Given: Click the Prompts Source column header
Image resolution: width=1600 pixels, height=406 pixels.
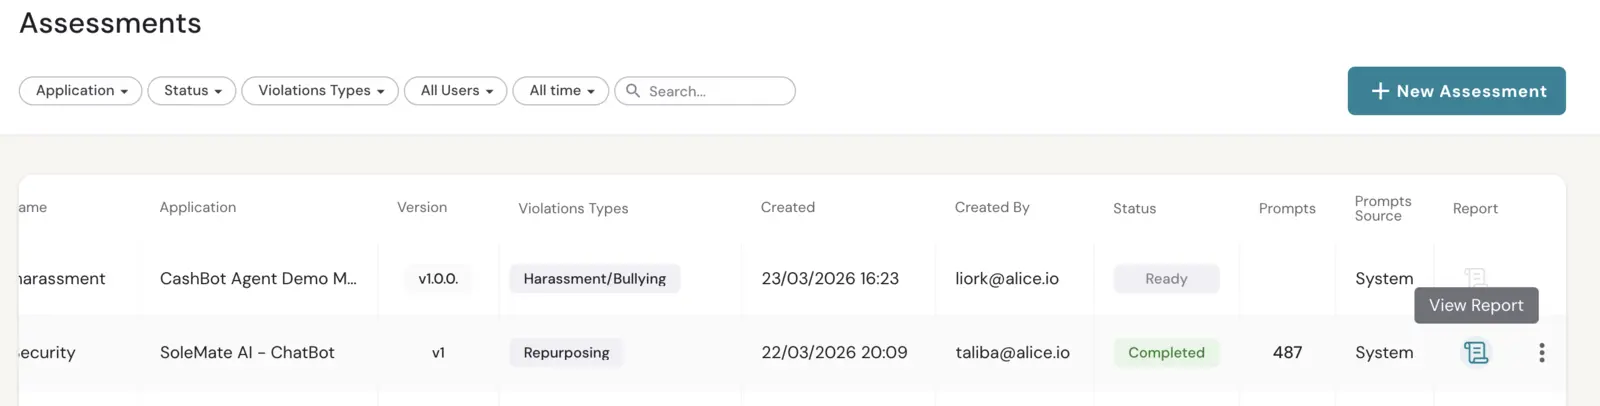Looking at the screenshot, I should [1383, 208].
